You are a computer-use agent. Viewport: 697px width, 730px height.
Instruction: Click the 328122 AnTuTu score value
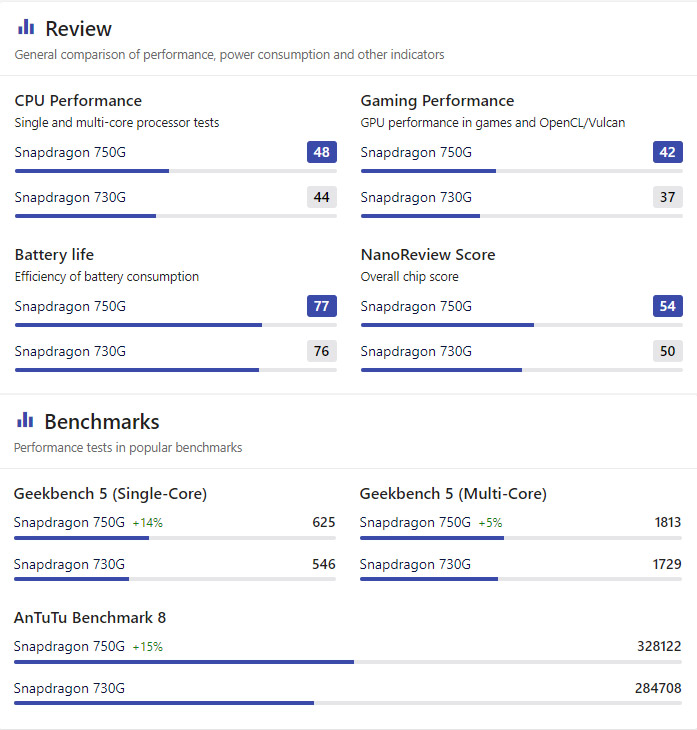tap(659, 646)
